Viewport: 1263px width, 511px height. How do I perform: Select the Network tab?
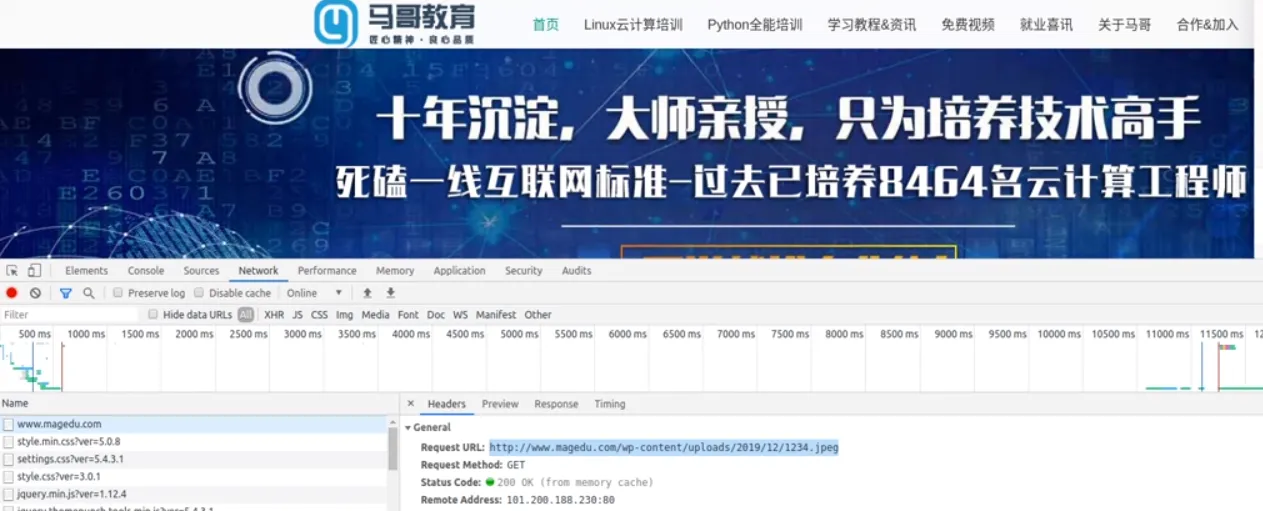[258, 271]
